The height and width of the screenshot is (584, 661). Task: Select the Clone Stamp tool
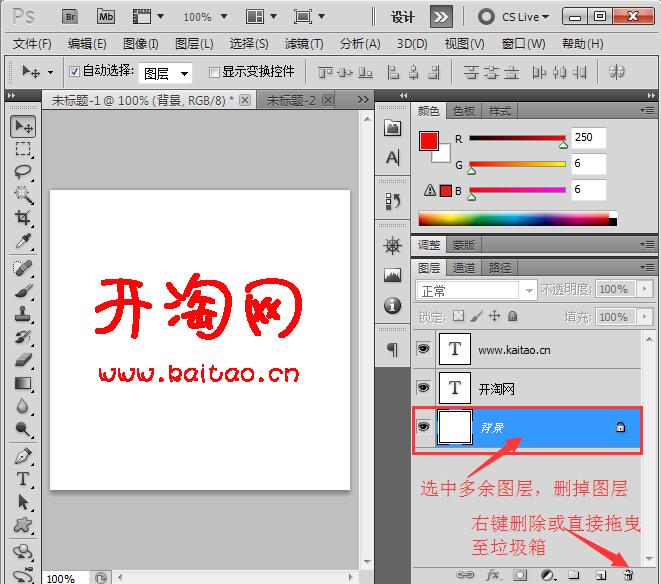[23, 313]
